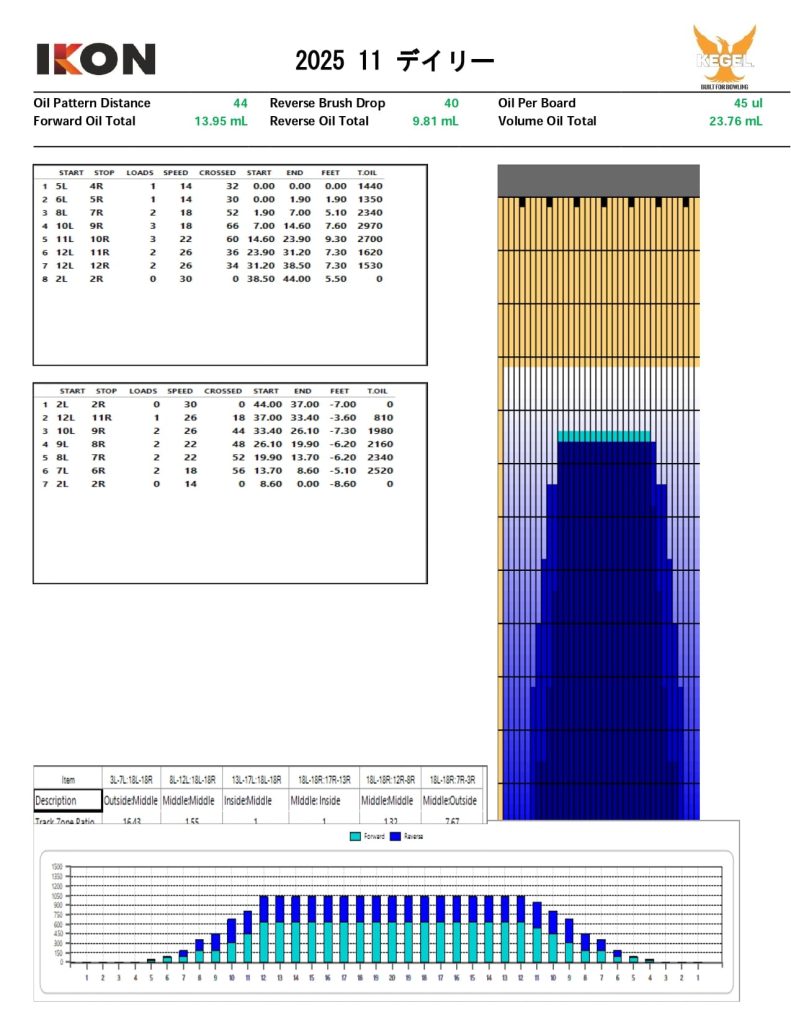Viewport: 791px width, 1024px height.
Task: Select the Description cell in zone table
Action: coord(68,801)
